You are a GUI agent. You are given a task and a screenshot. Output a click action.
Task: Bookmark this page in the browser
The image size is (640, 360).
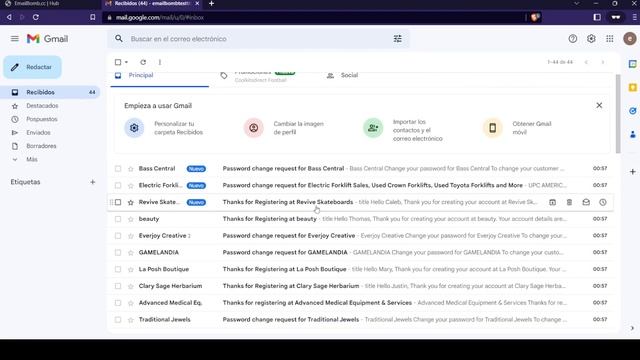(93, 17)
